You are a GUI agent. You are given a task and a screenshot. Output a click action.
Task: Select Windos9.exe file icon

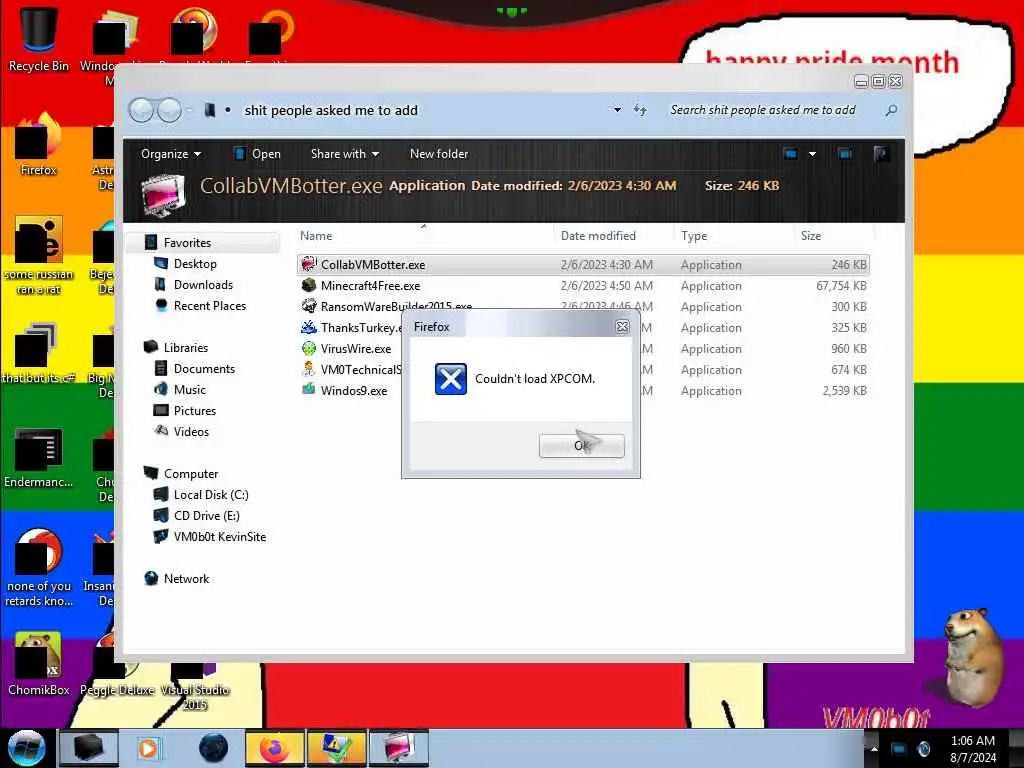(x=308, y=390)
